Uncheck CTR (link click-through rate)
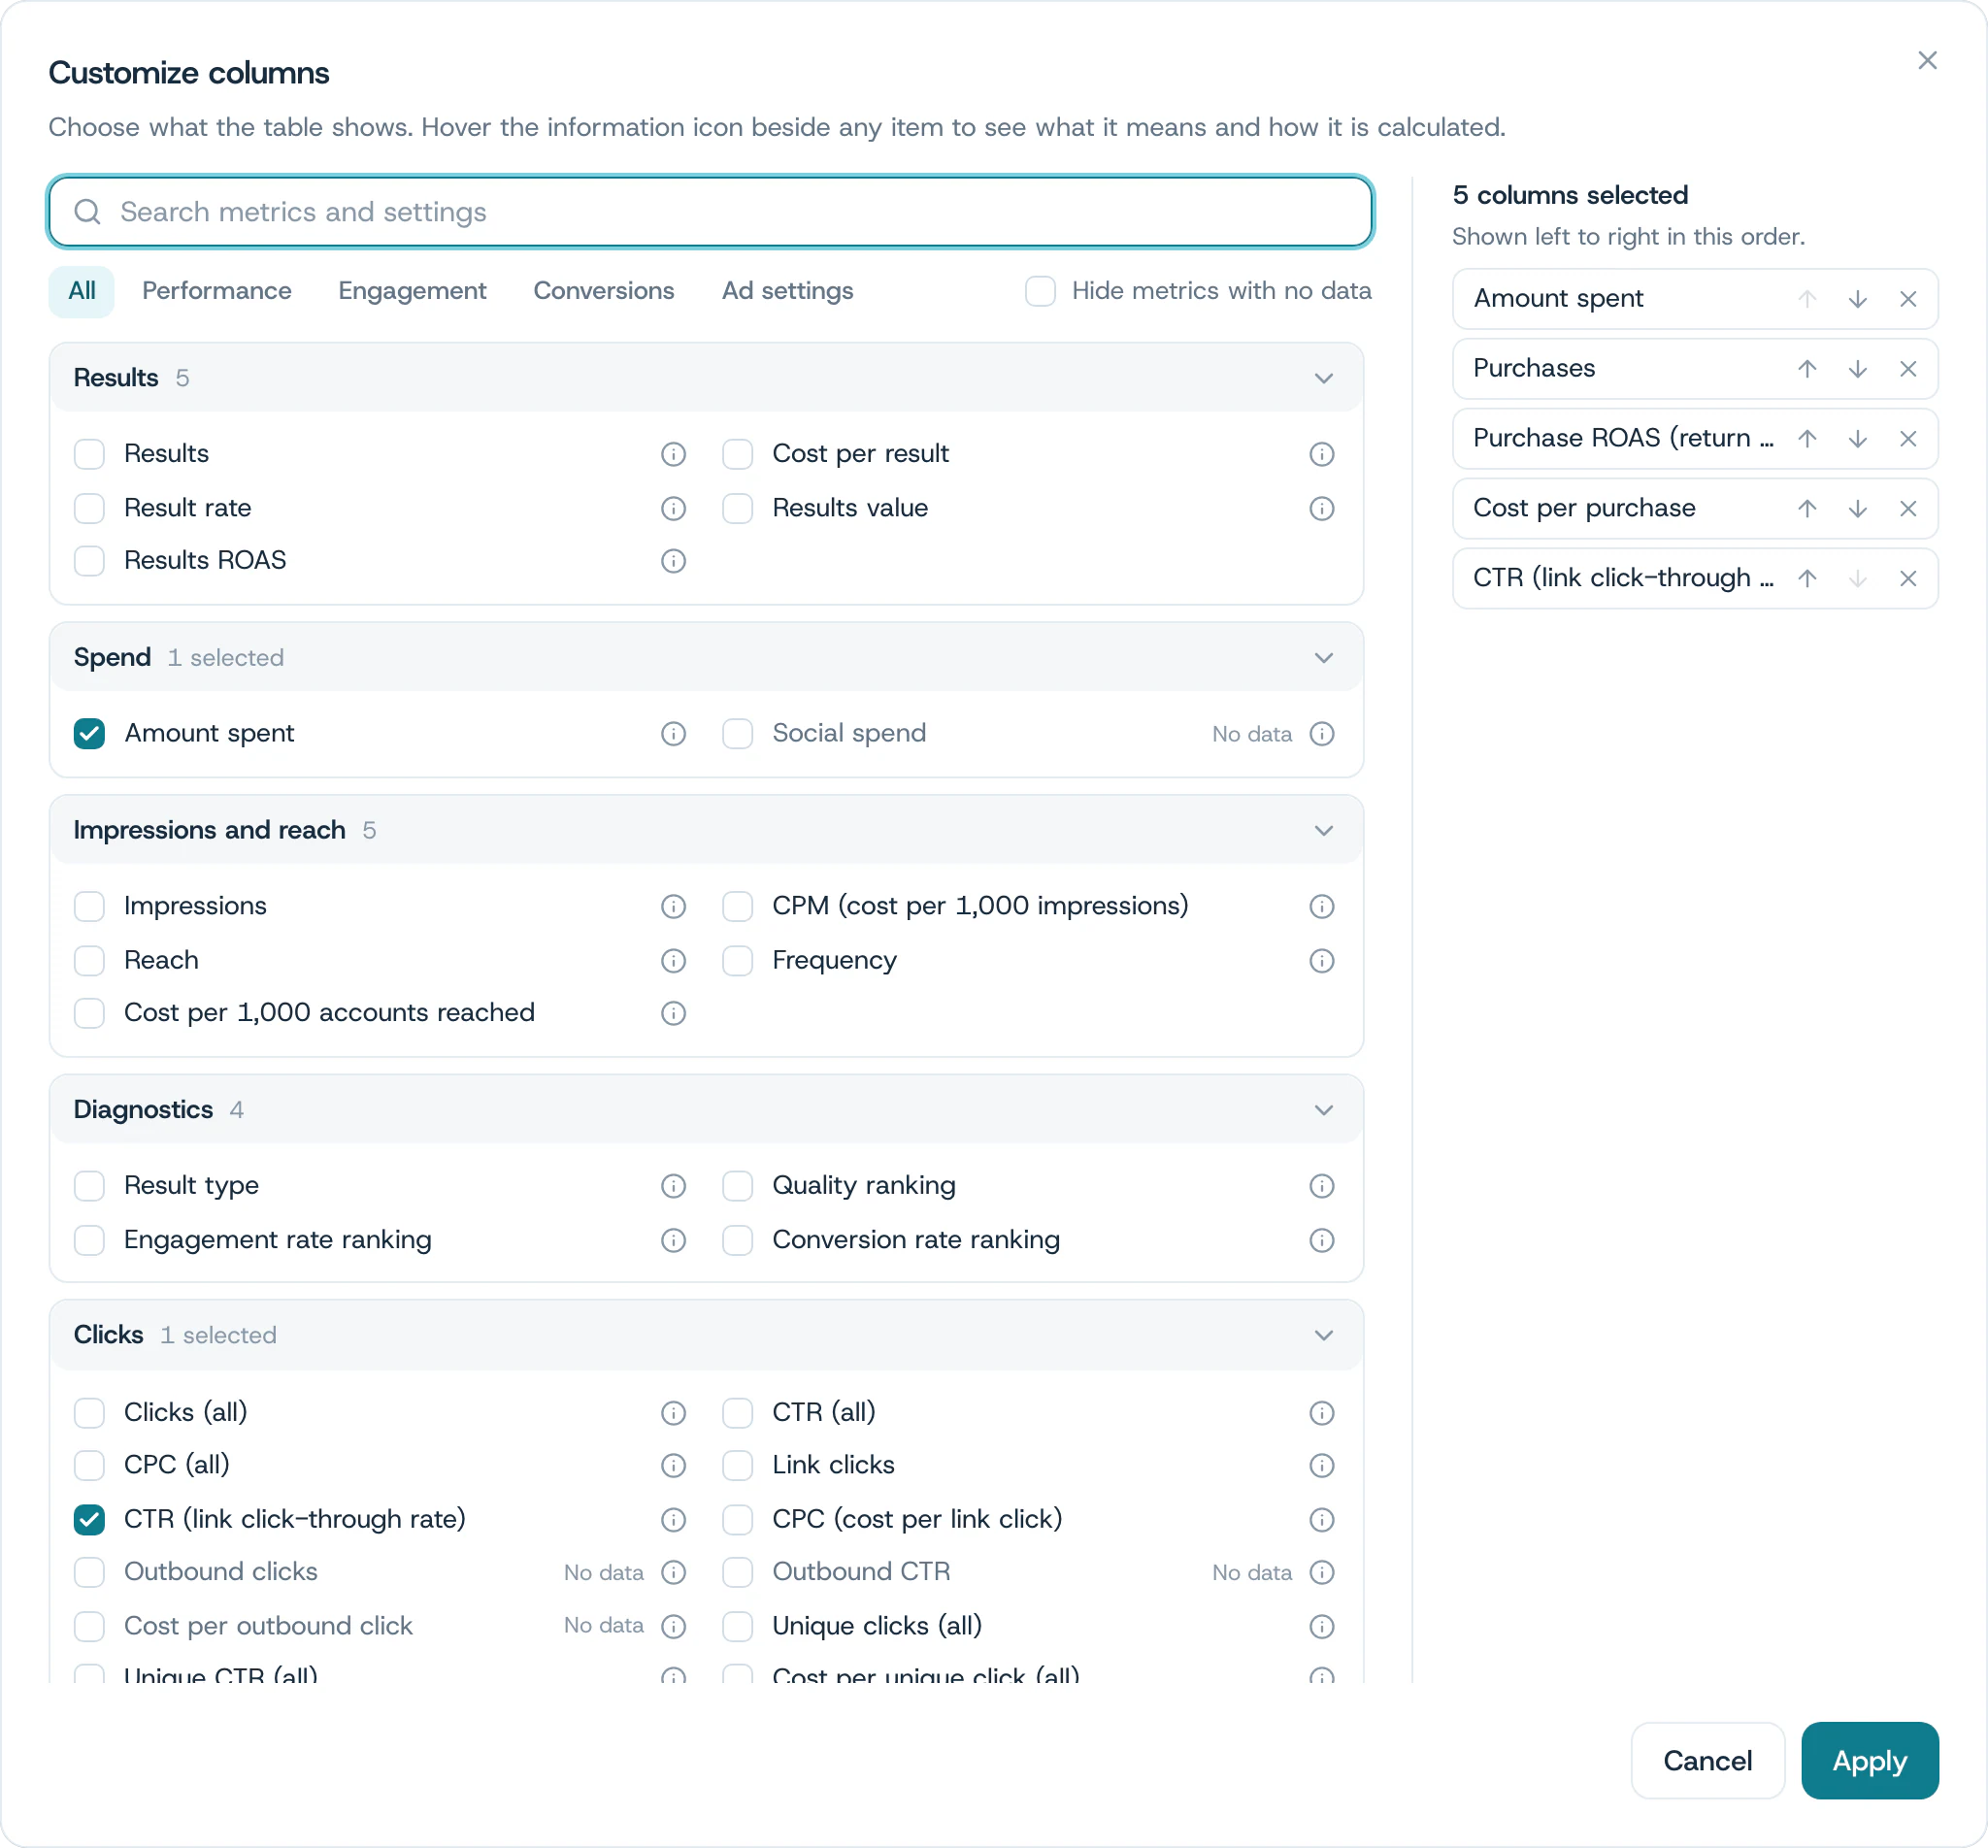1988x1848 pixels. click(89, 1519)
